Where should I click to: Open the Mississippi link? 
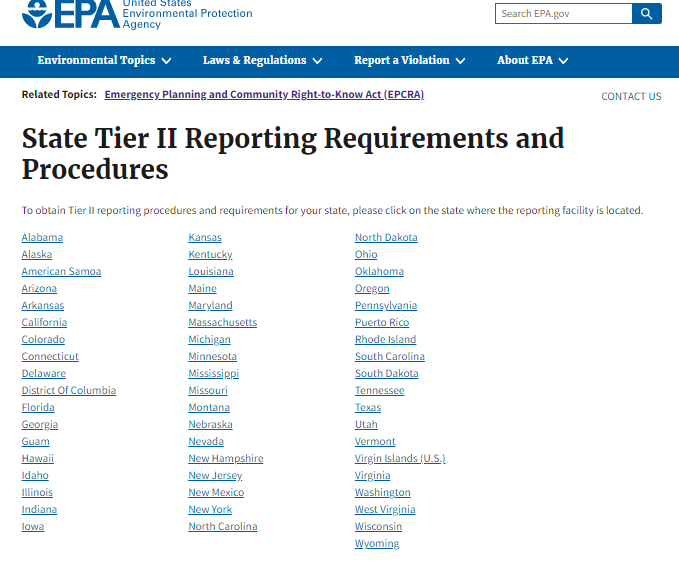(x=213, y=373)
